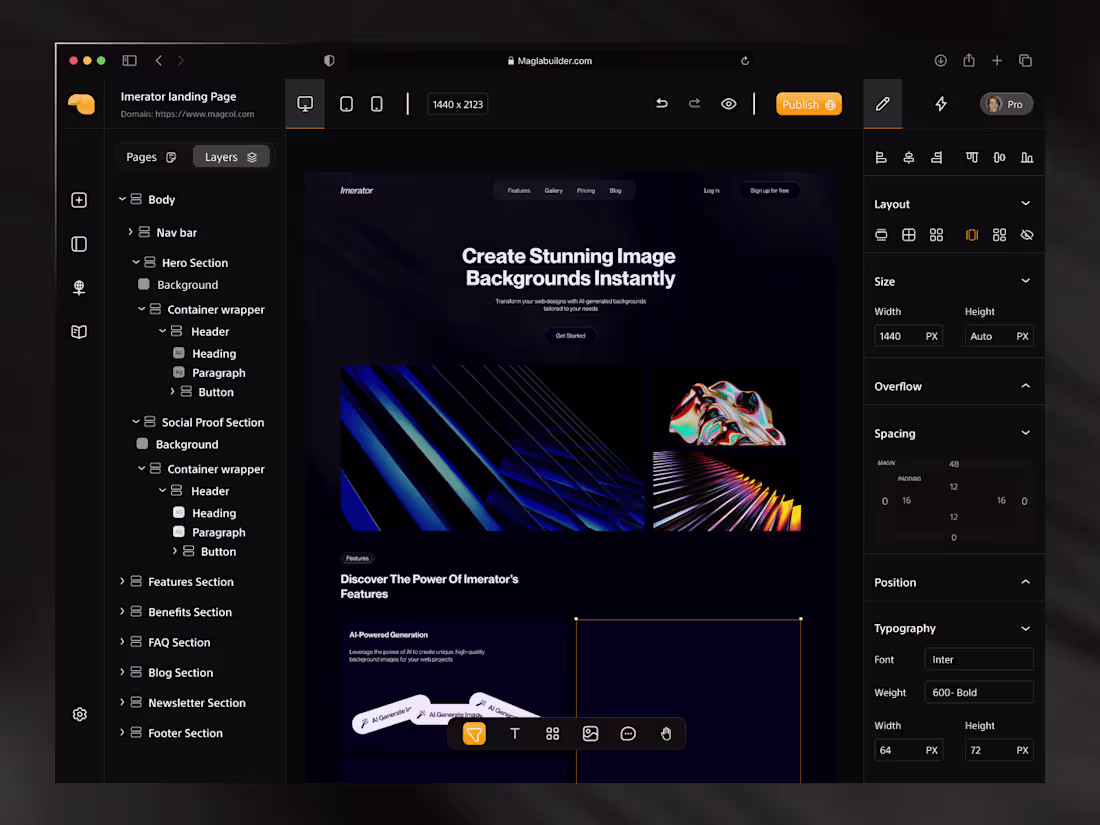
Task: Select the align-left icon in the alignment row
Action: [881, 157]
